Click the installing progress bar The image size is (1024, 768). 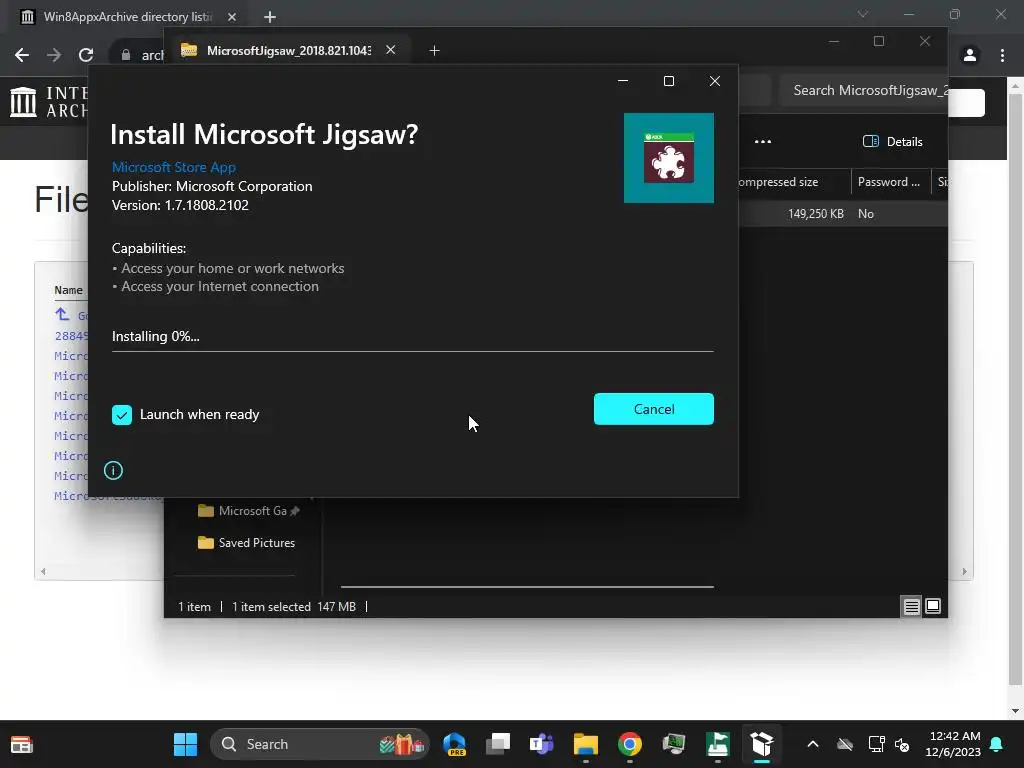[x=412, y=351]
